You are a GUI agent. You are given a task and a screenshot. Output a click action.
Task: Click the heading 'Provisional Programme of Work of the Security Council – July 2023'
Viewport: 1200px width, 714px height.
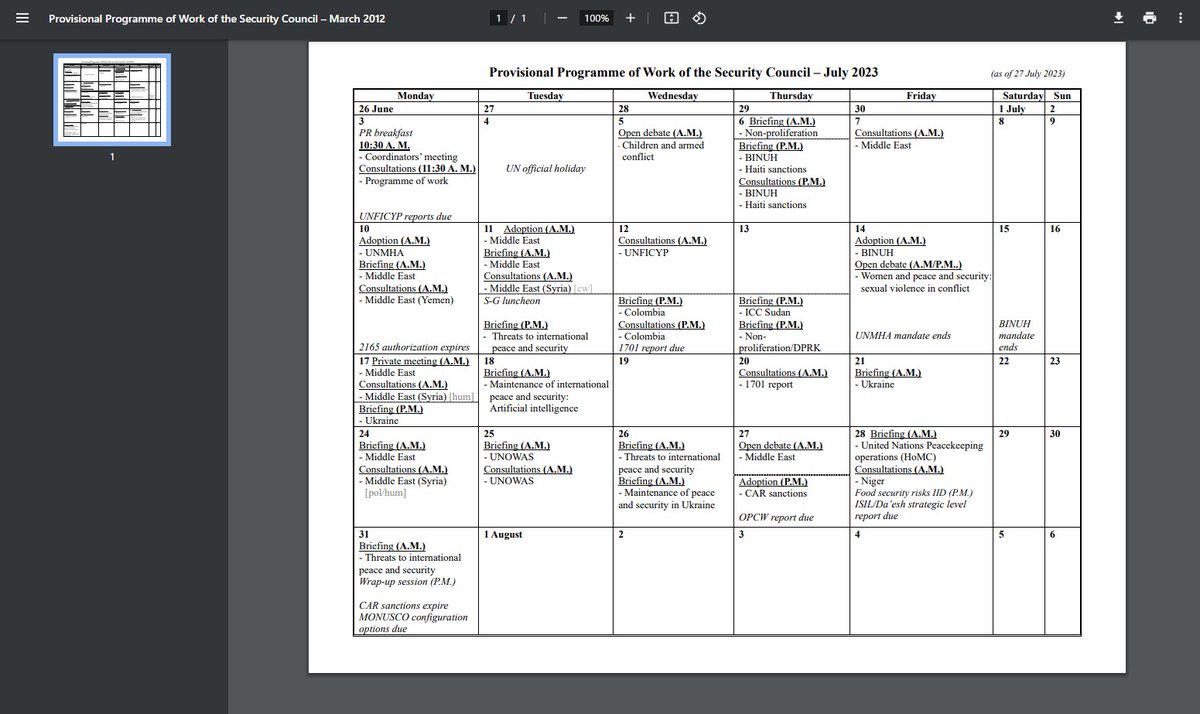[x=684, y=72]
